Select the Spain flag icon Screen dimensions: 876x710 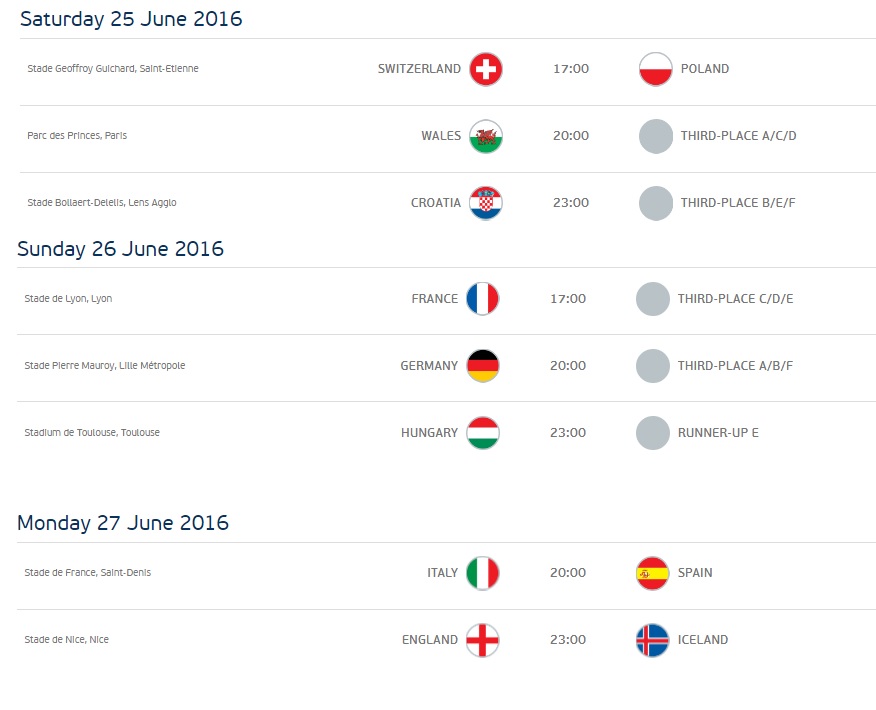[x=653, y=573]
